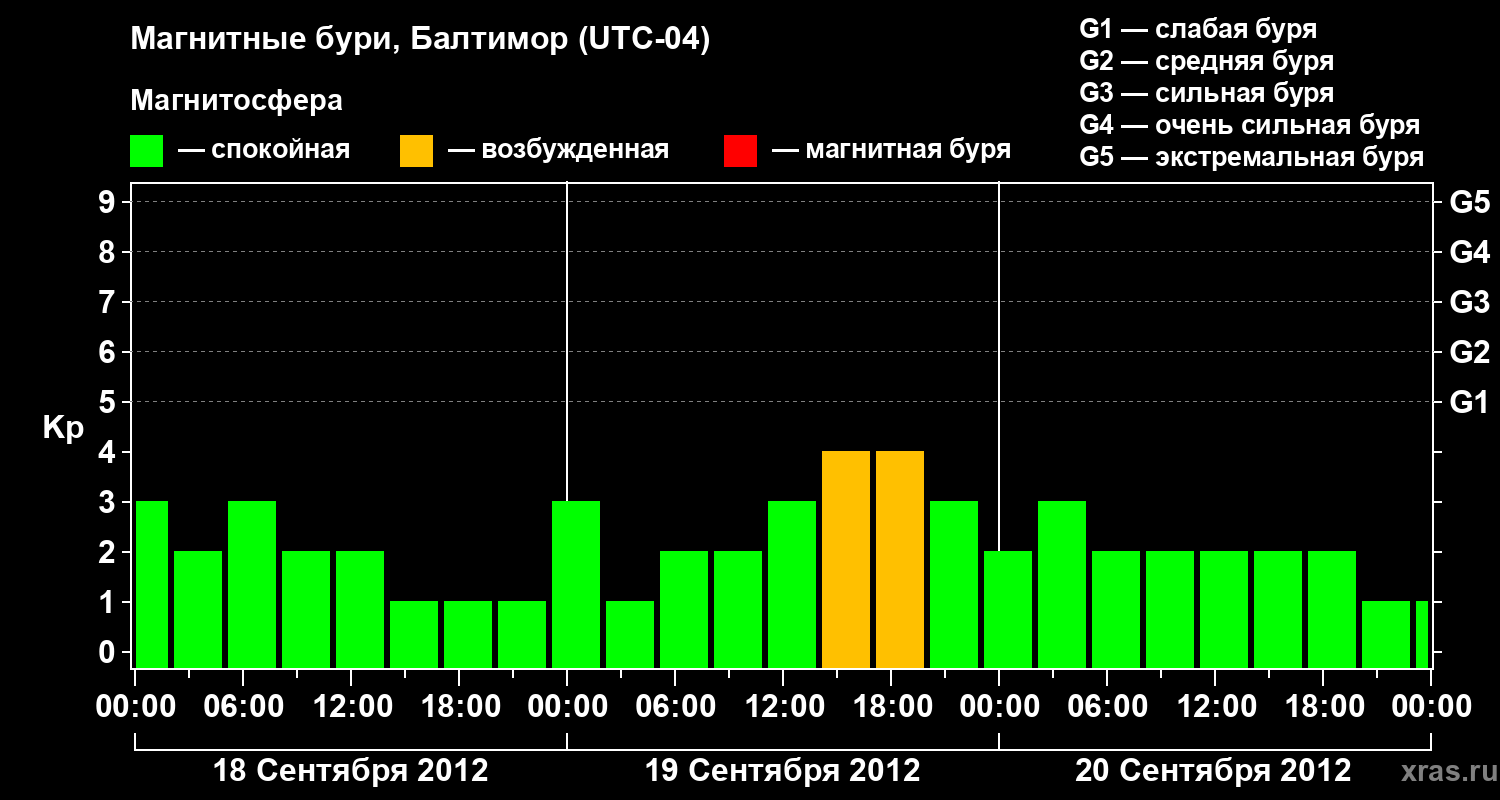Click the '18 Сентября 2012' date label

click(351, 771)
